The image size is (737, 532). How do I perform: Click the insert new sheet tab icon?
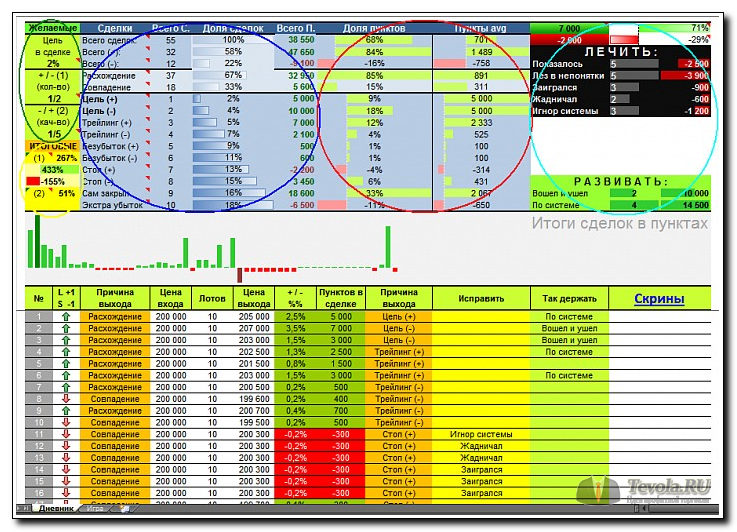[x=123, y=509]
